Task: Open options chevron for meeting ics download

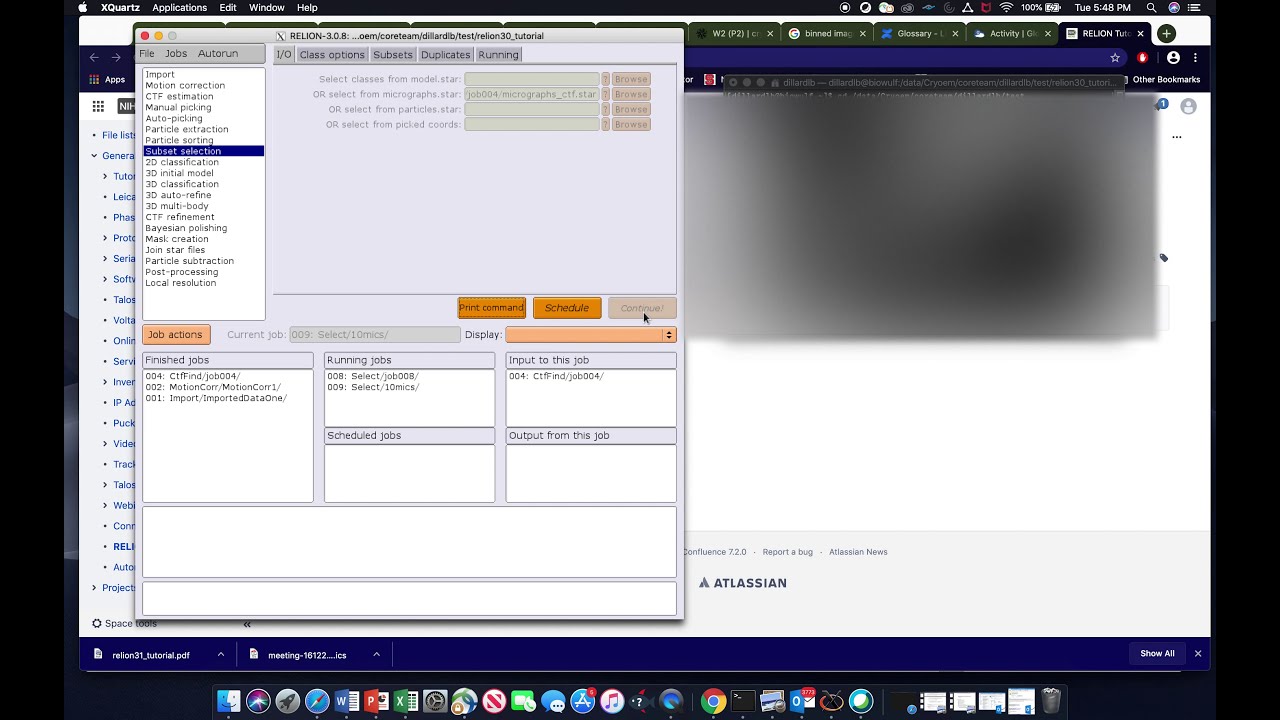Action: point(376,655)
